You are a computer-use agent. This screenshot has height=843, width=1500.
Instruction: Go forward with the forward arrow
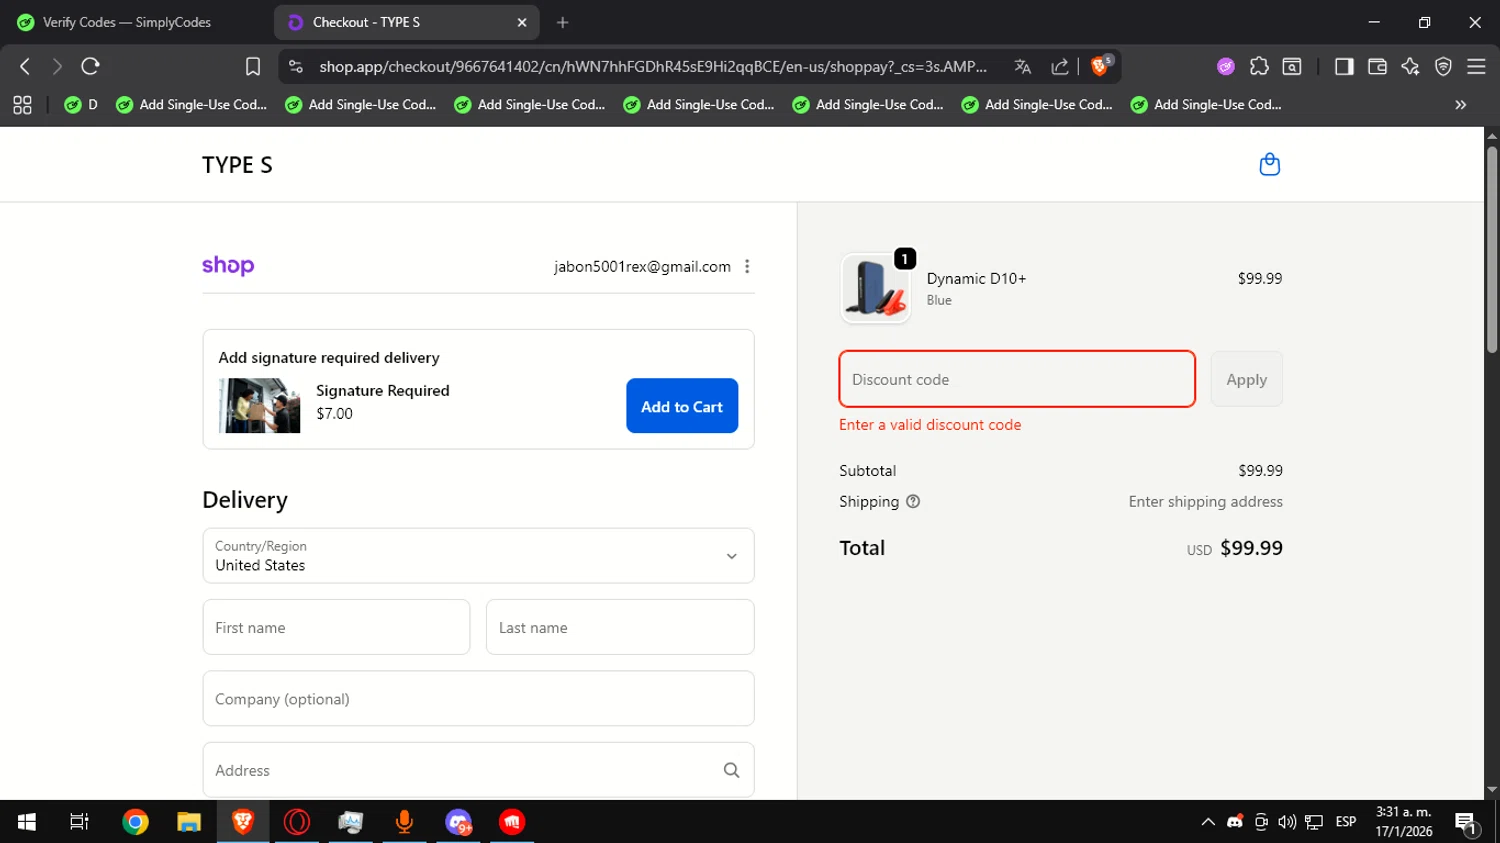tap(57, 66)
